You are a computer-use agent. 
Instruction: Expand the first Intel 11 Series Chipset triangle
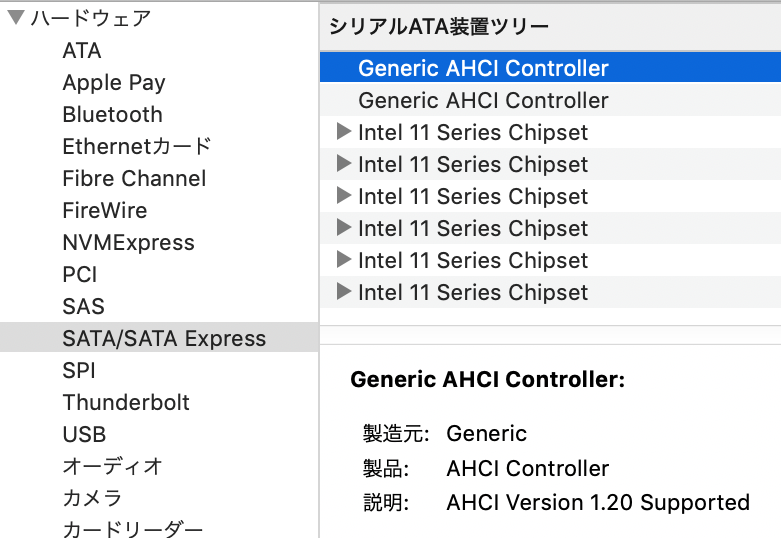click(x=344, y=132)
